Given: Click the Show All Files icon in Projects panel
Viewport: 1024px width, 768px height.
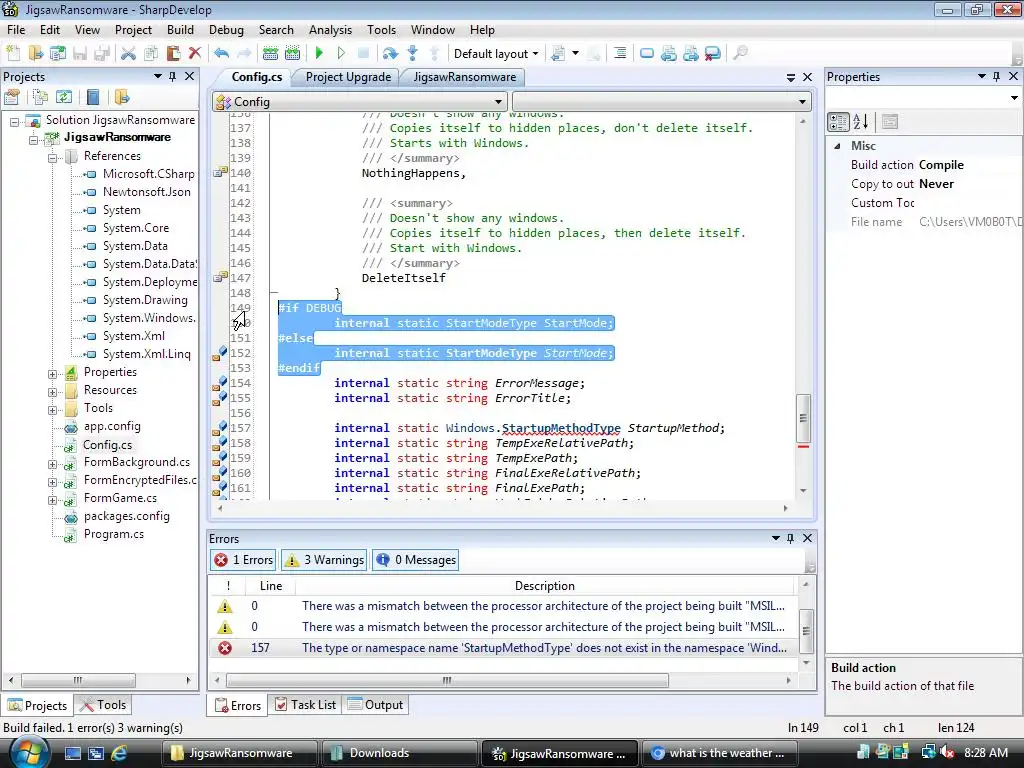Looking at the screenshot, I should (40, 97).
